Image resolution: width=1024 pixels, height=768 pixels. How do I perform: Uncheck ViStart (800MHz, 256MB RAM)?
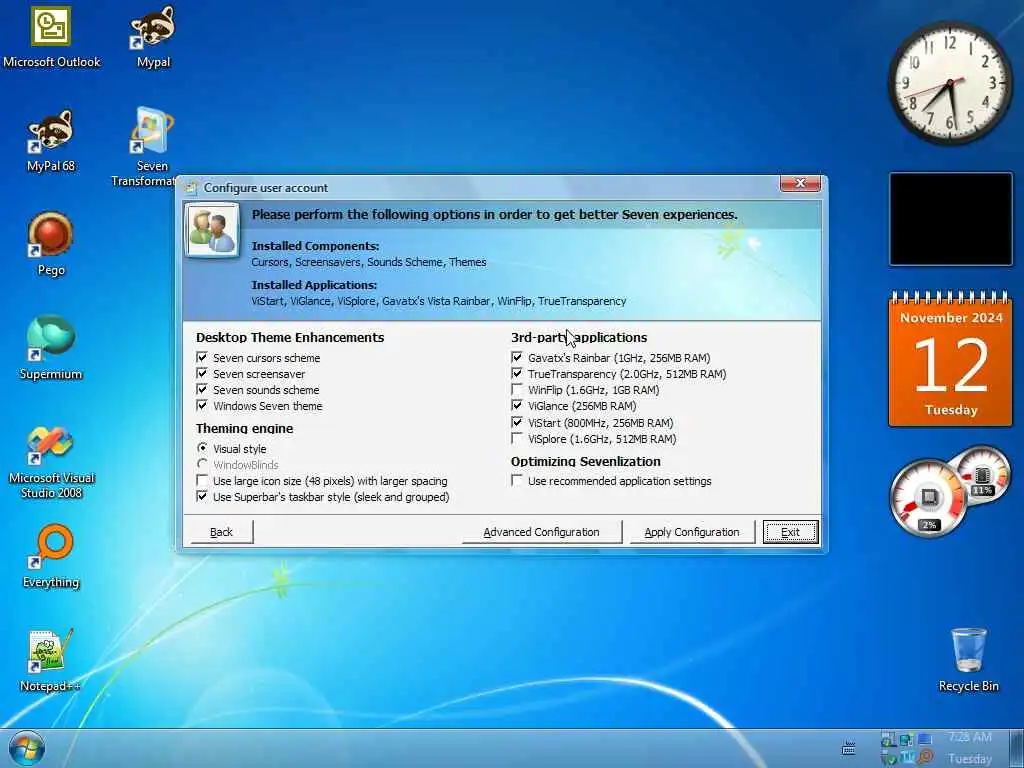tap(517, 423)
